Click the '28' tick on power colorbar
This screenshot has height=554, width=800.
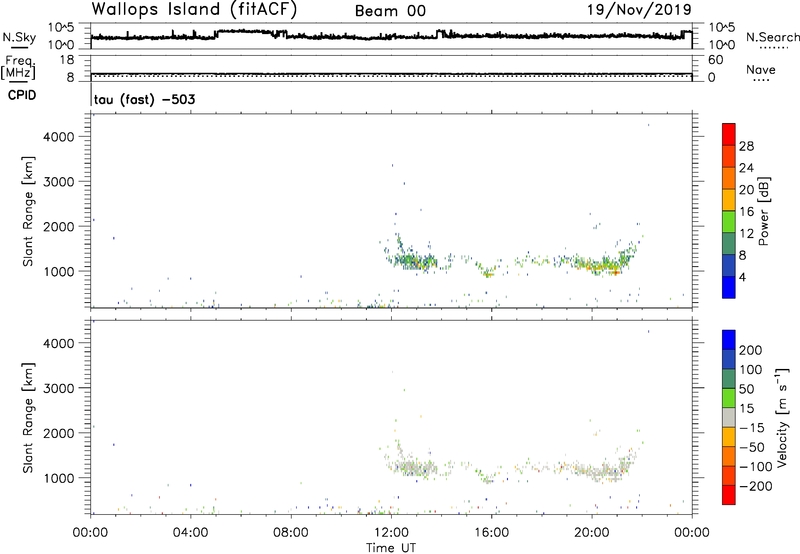(x=746, y=146)
